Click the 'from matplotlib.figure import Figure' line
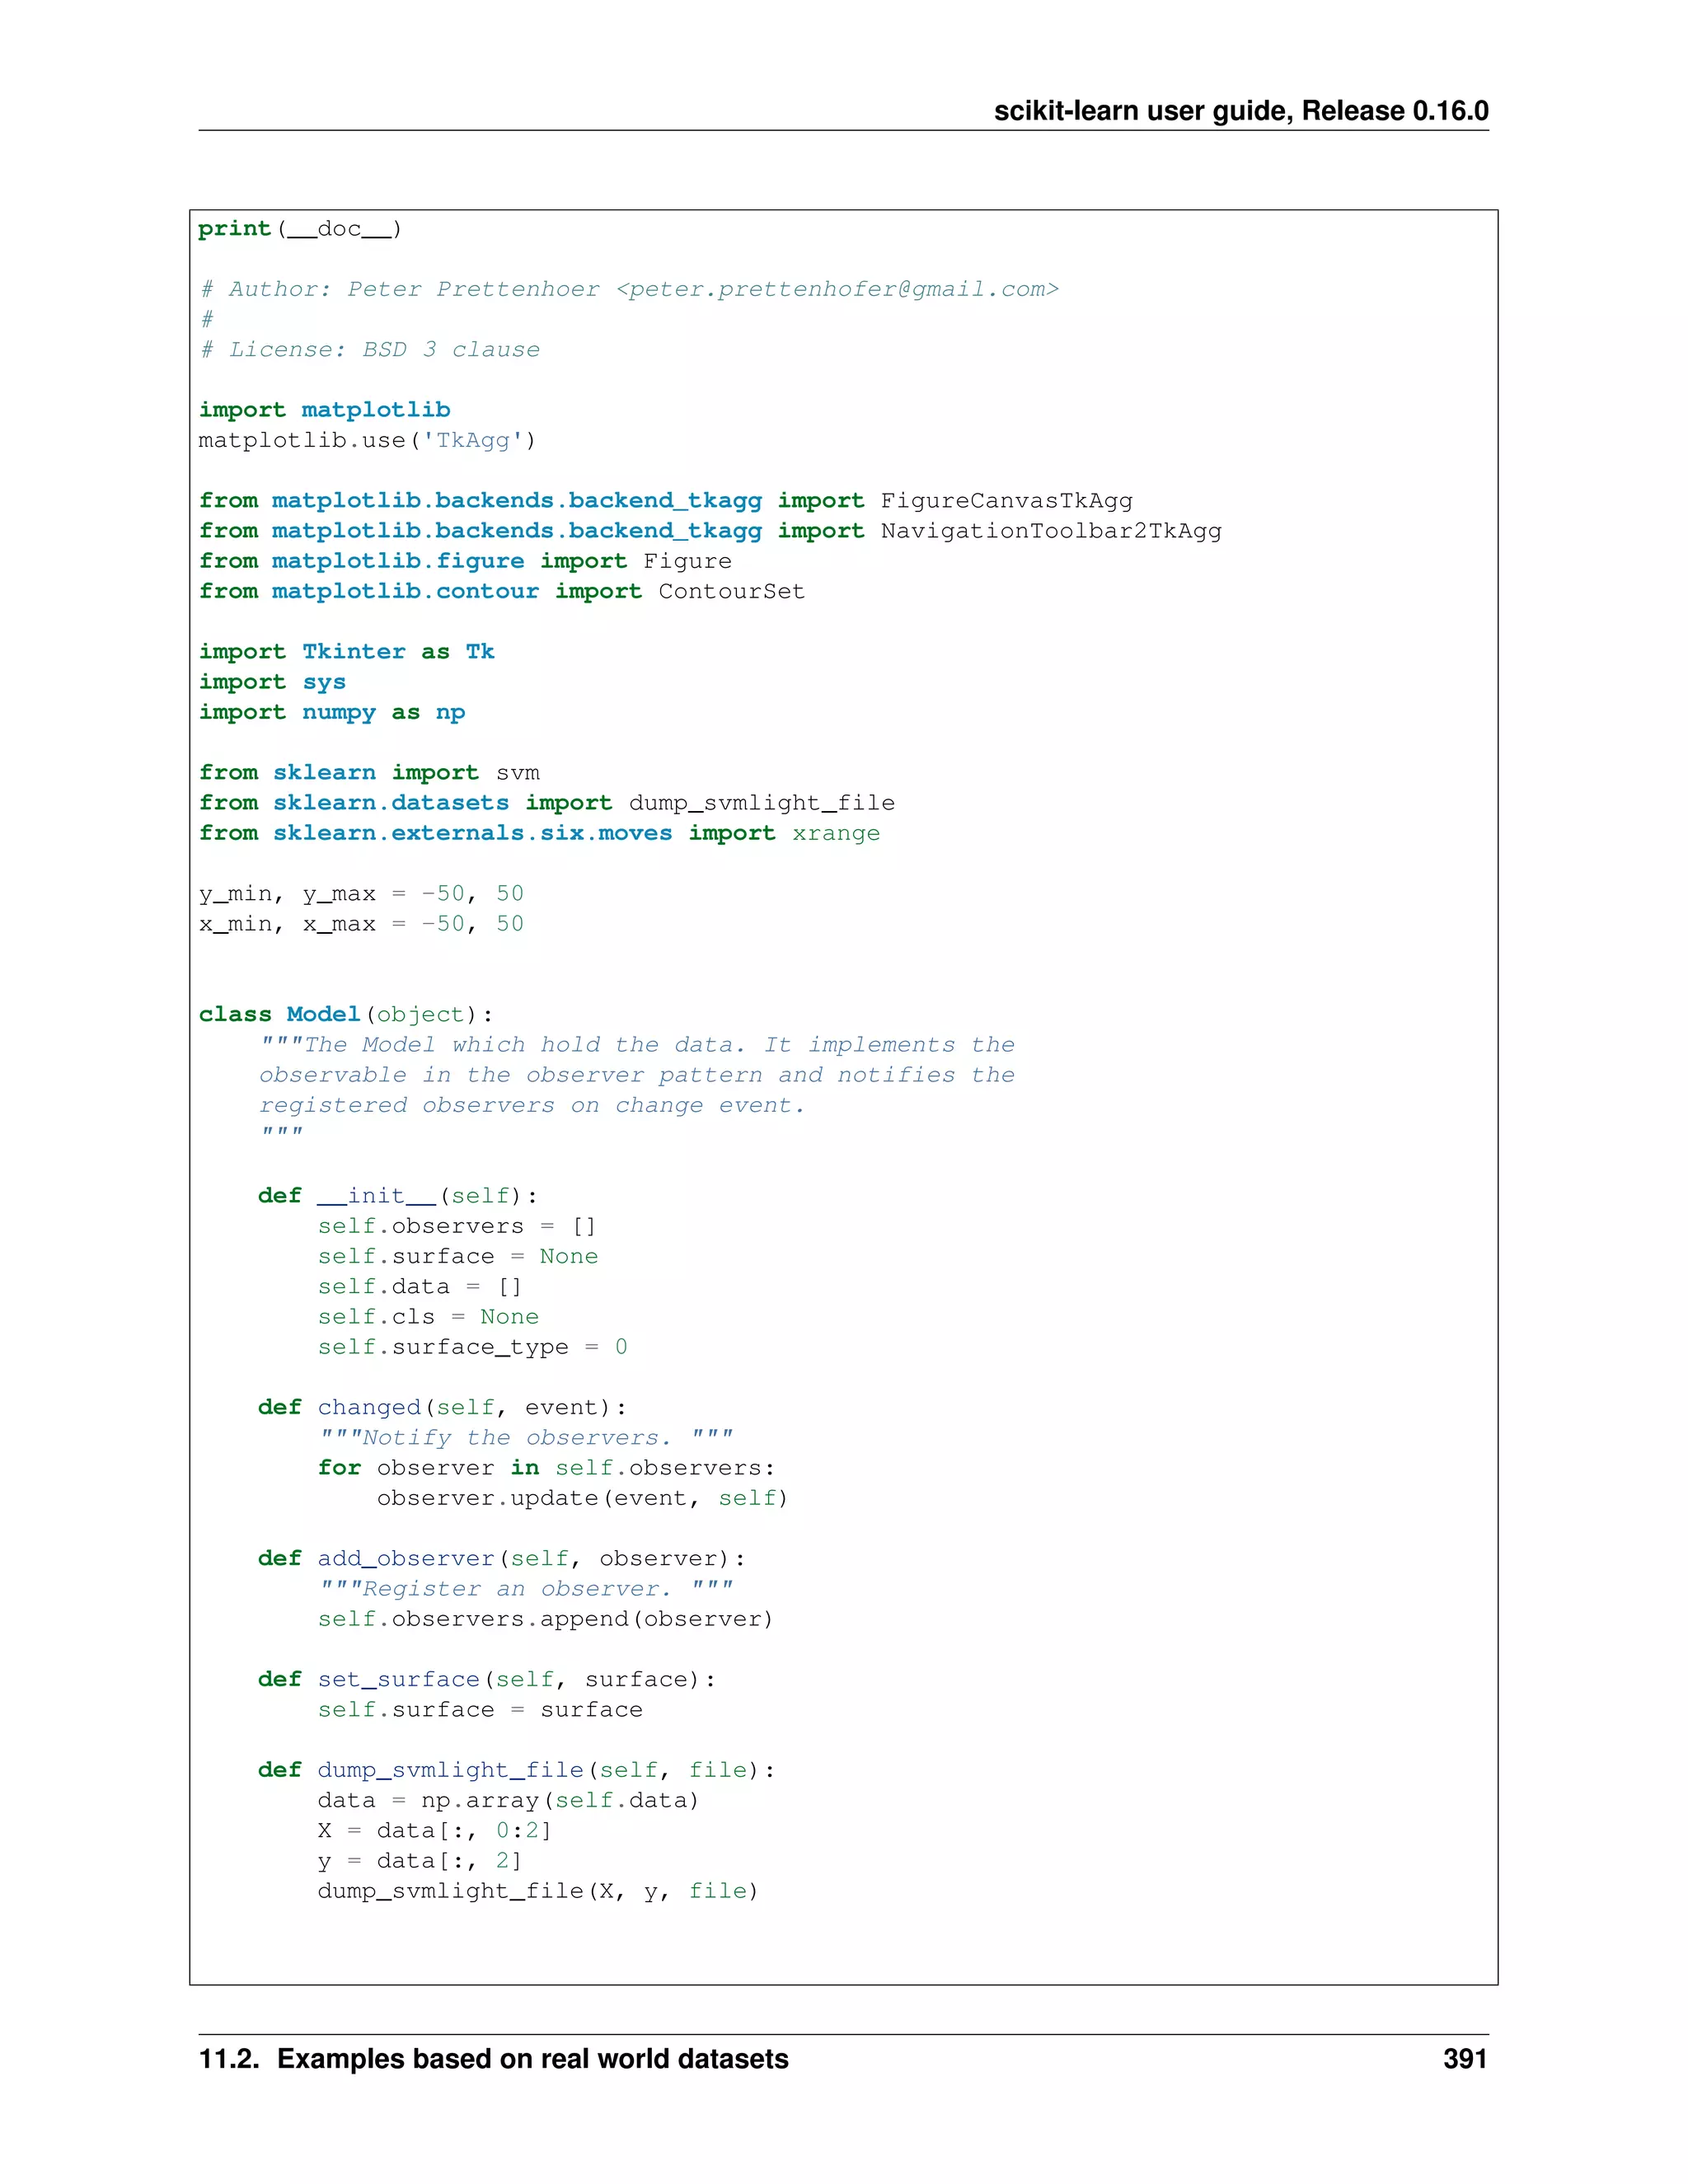The height and width of the screenshot is (2184, 1688). [x=465, y=561]
